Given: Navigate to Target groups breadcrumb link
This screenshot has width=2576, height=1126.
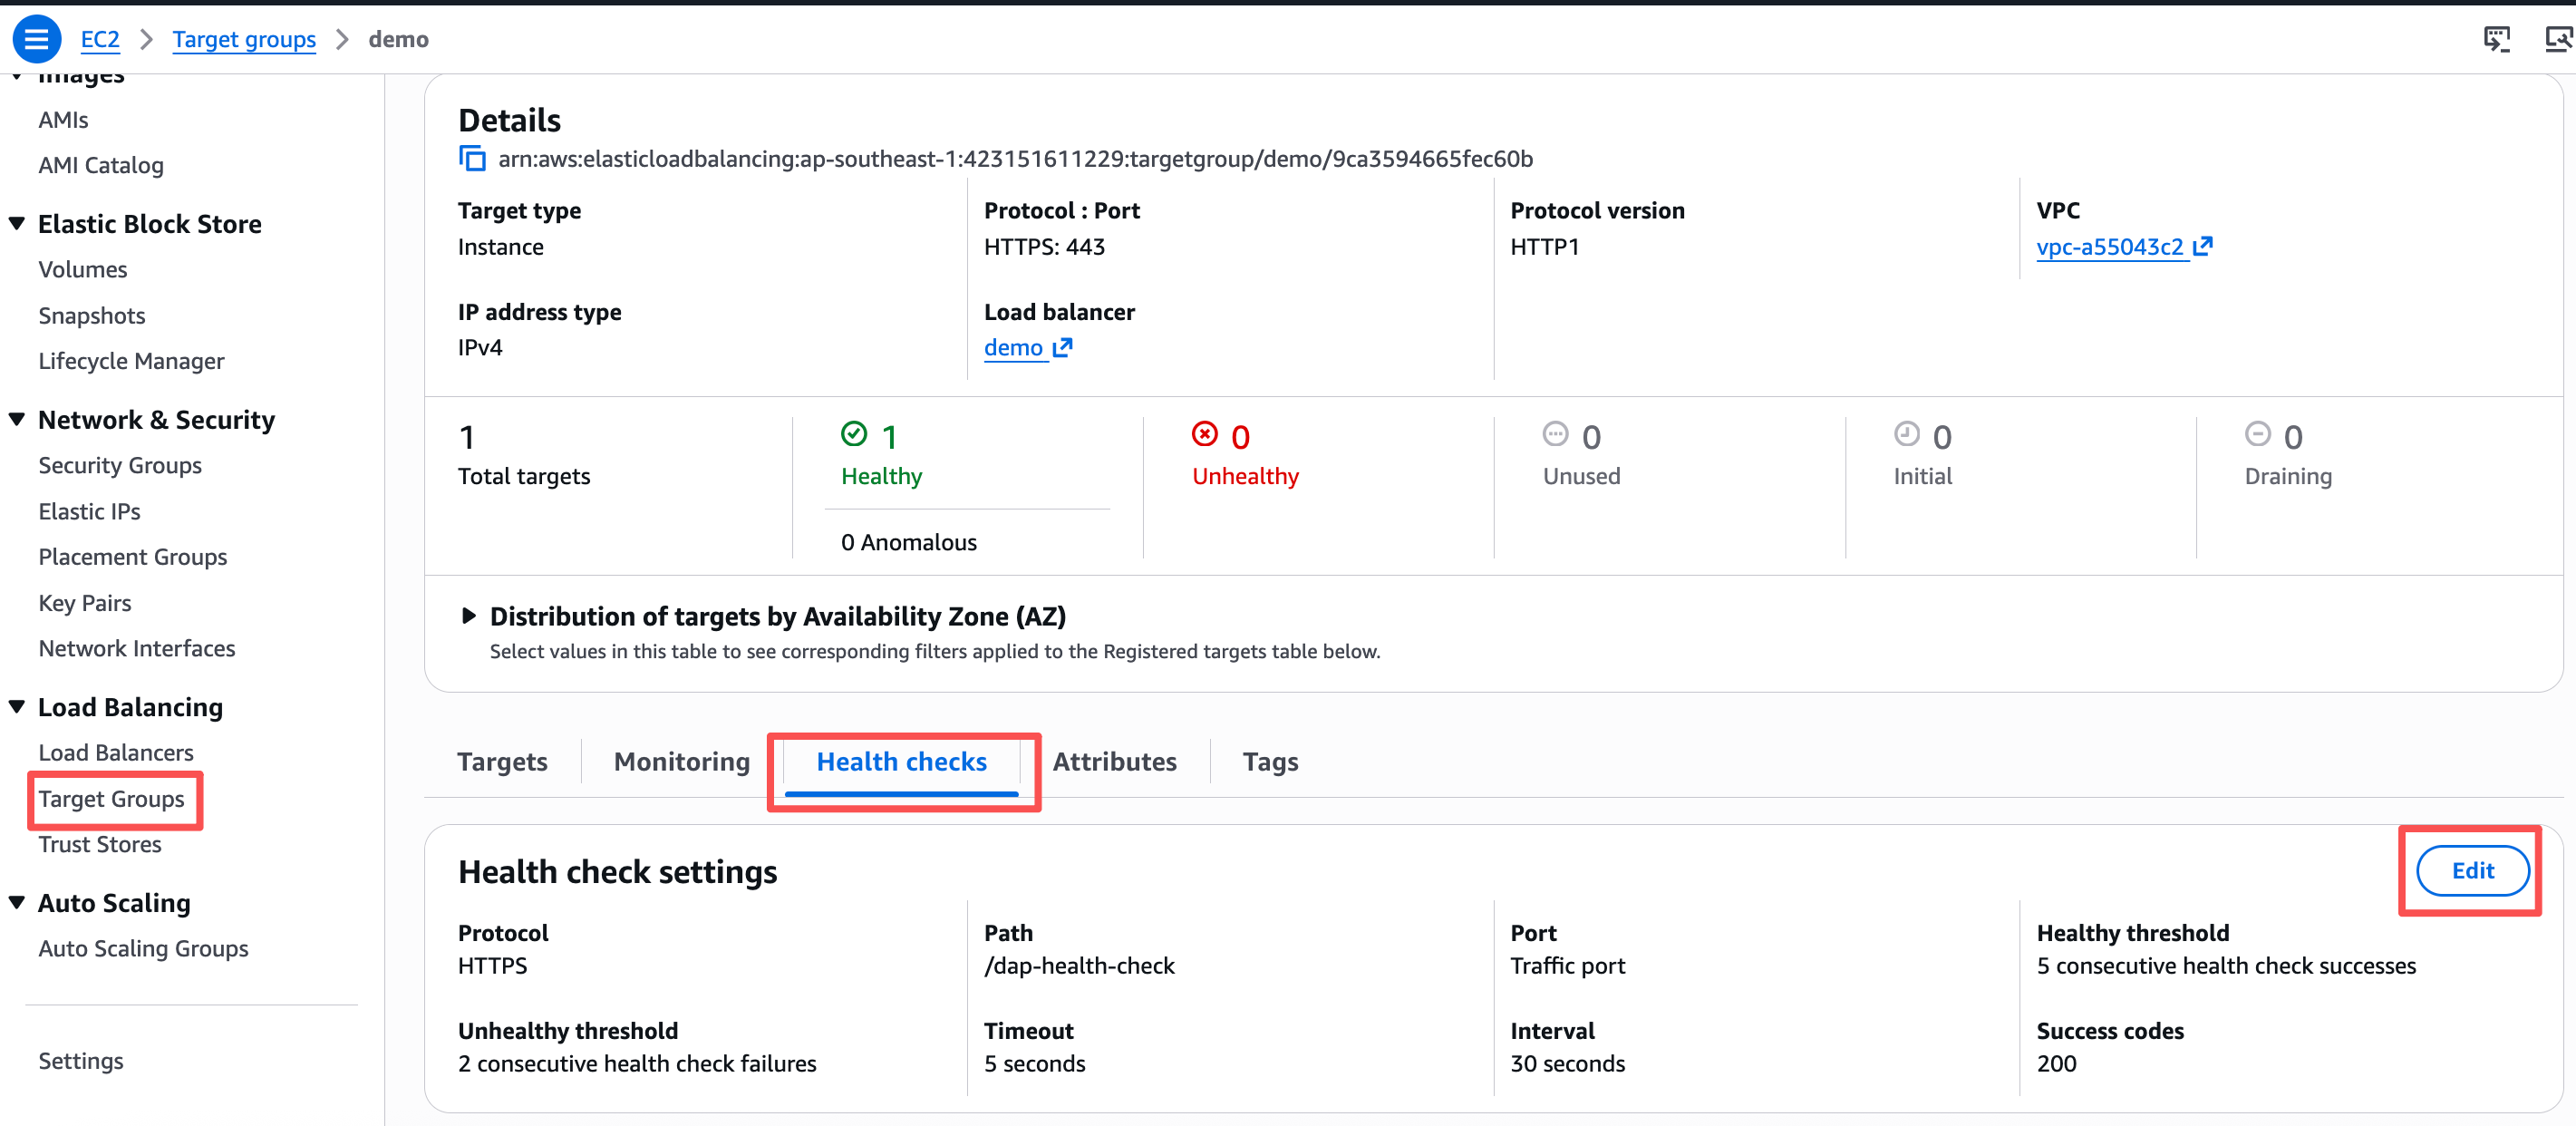Looking at the screenshot, I should click(244, 39).
